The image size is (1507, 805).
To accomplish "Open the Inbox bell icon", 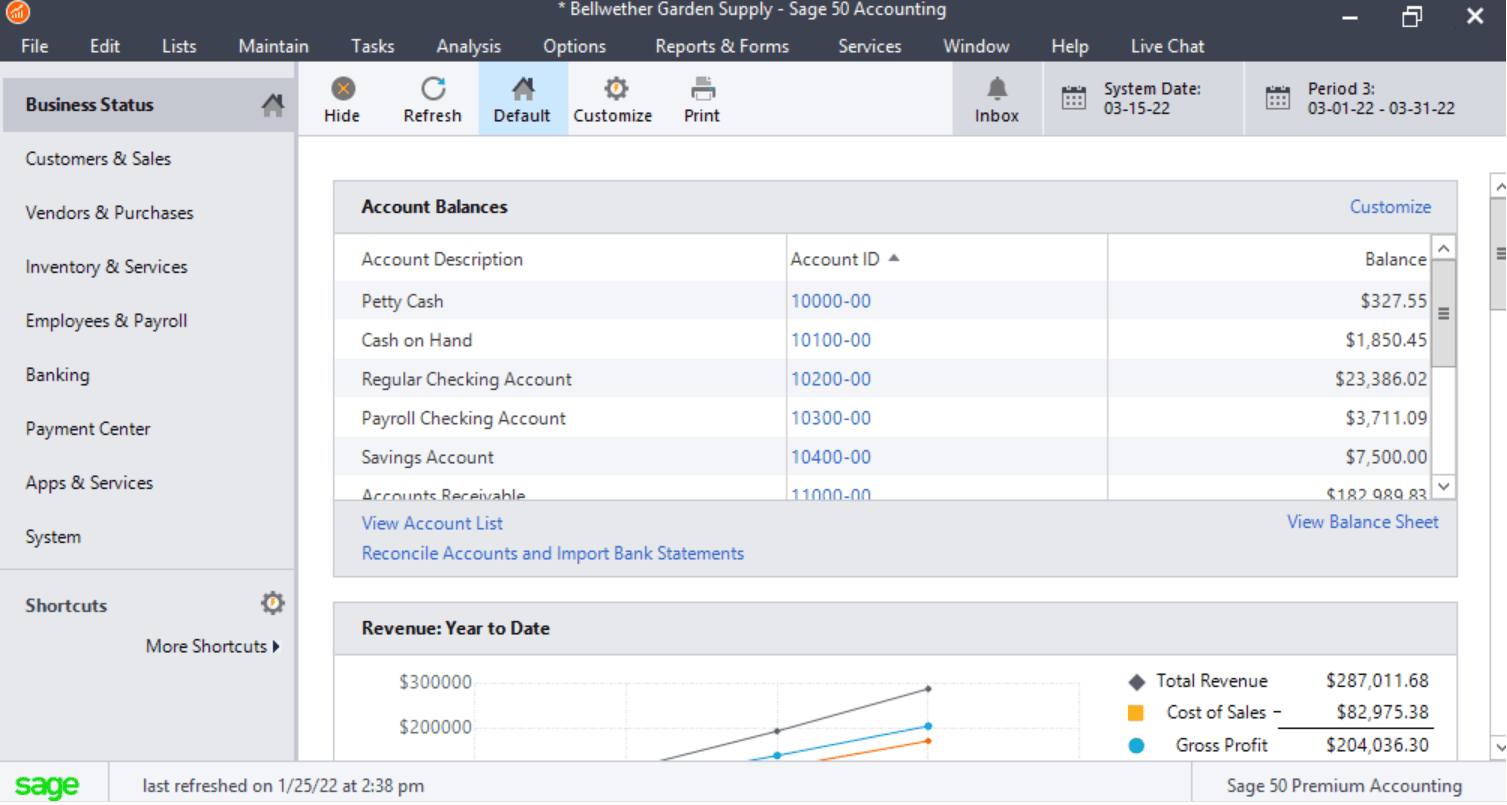I will click(x=997, y=89).
